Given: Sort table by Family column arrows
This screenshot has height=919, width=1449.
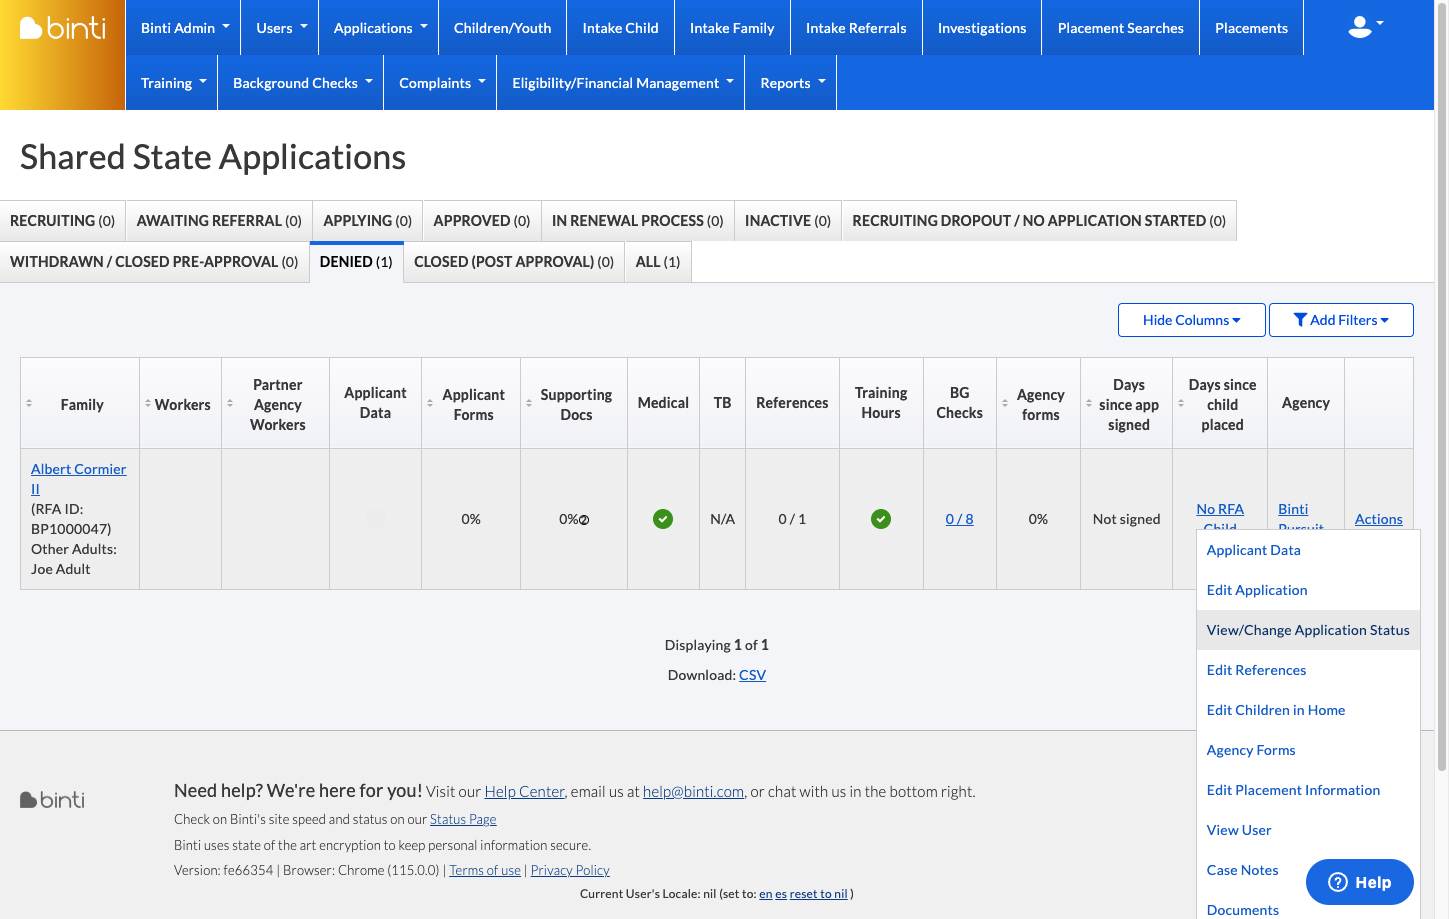Looking at the screenshot, I should coord(29,403).
